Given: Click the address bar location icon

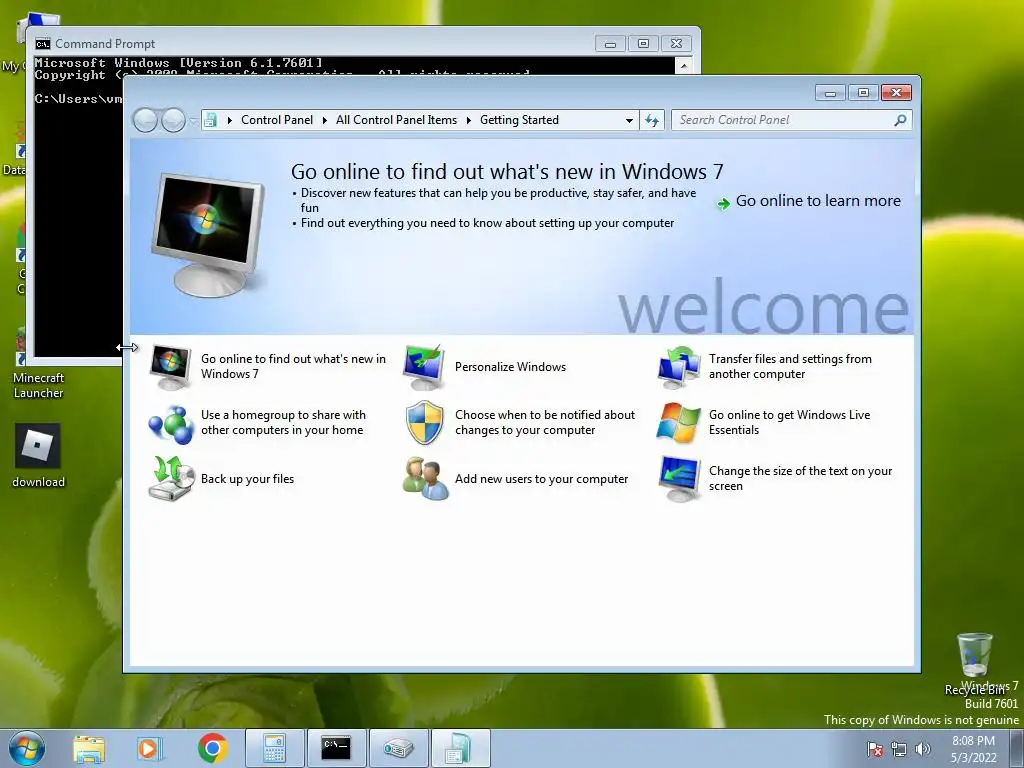Looking at the screenshot, I should click(x=210, y=120).
